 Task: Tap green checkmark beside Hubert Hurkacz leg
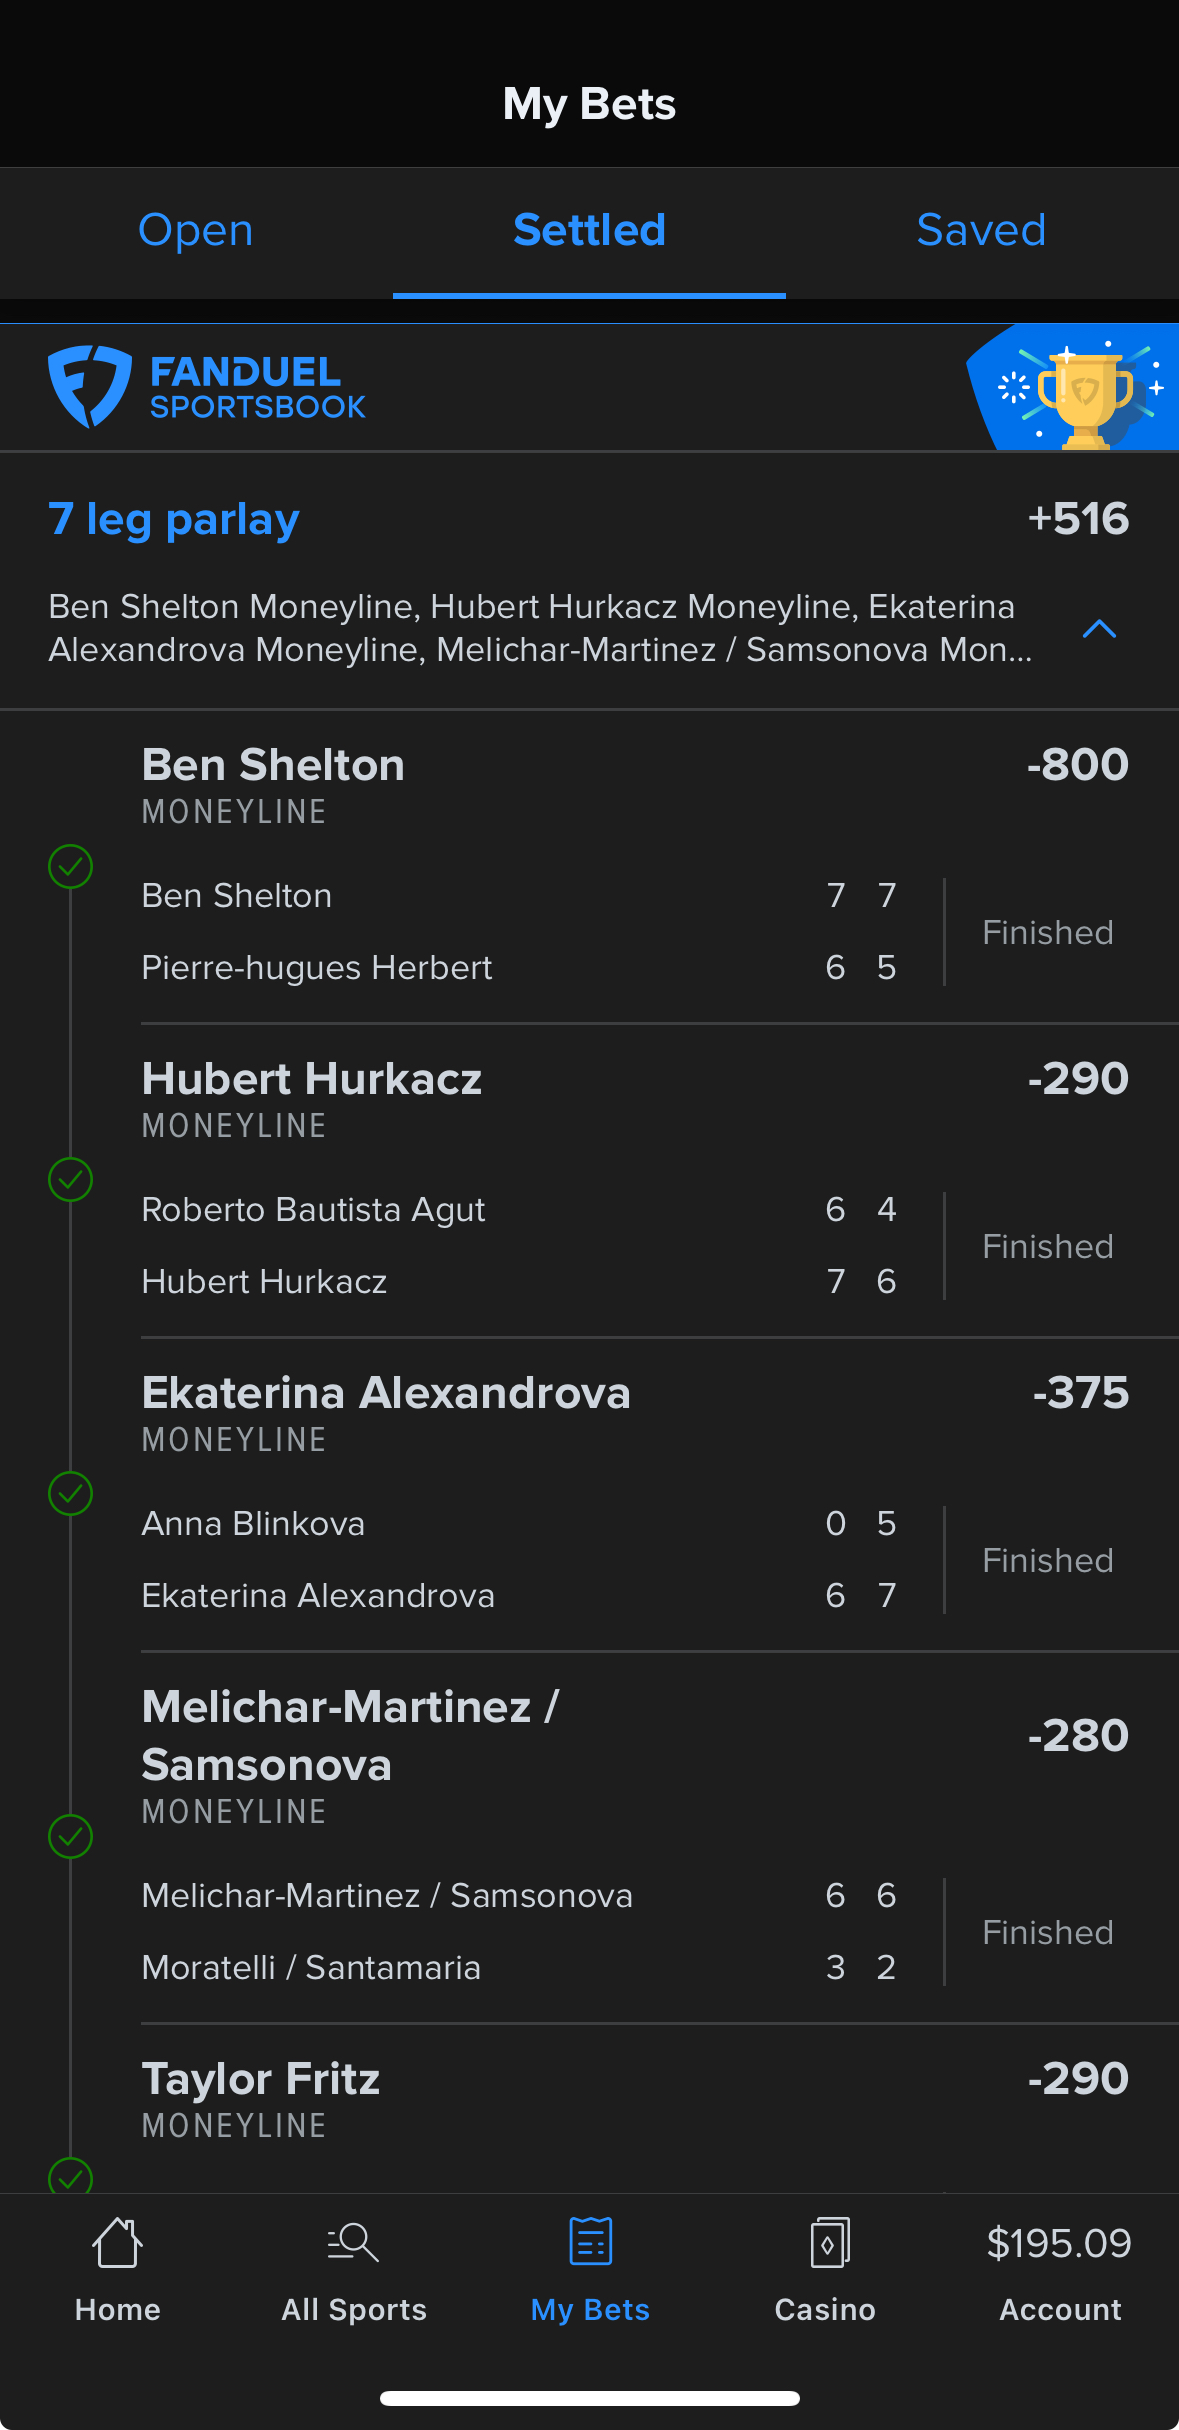(x=71, y=1180)
